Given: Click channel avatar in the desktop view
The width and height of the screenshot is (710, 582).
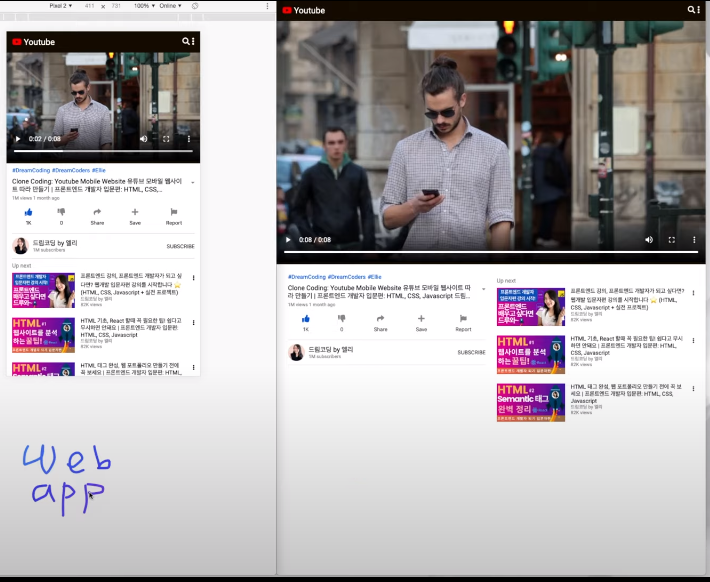Looking at the screenshot, I should tap(296, 352).
